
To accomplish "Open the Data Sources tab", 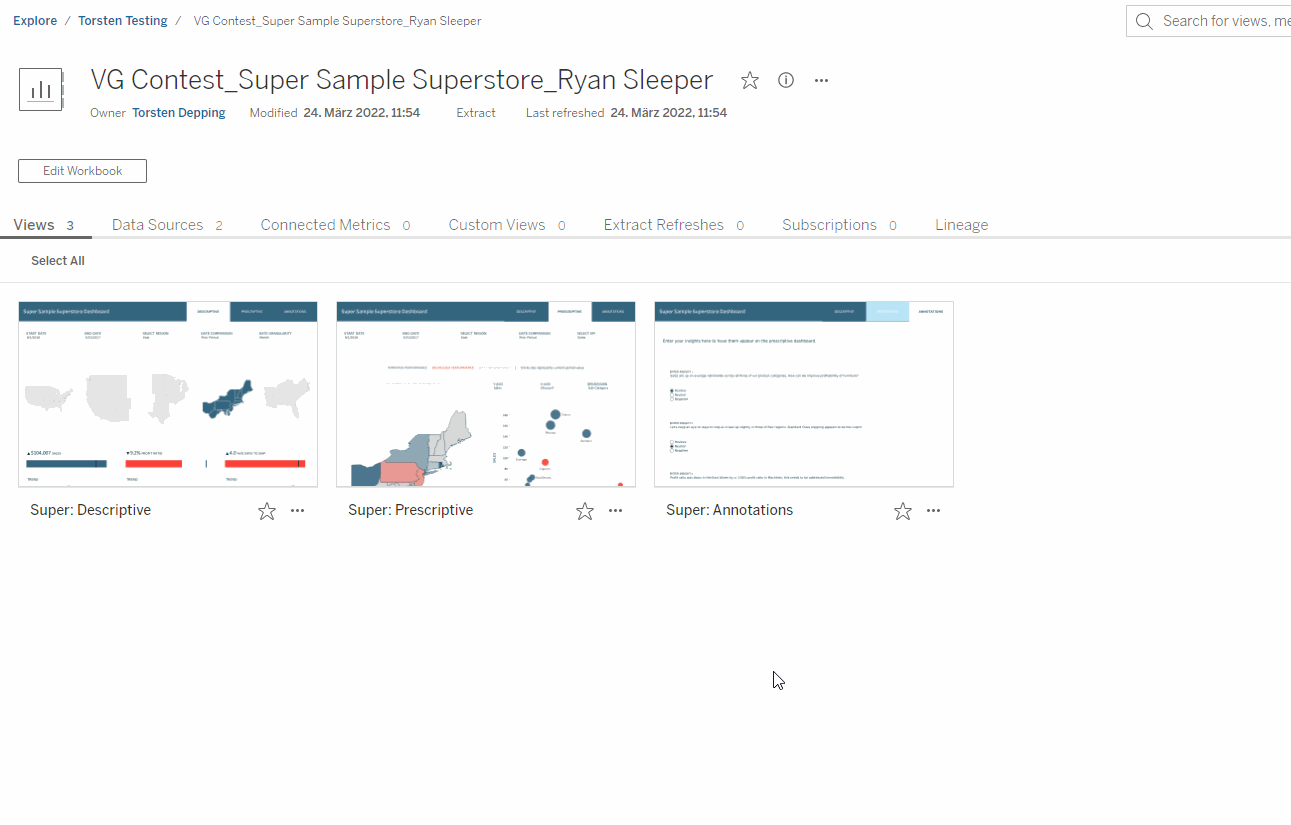I will pos(167,225).
